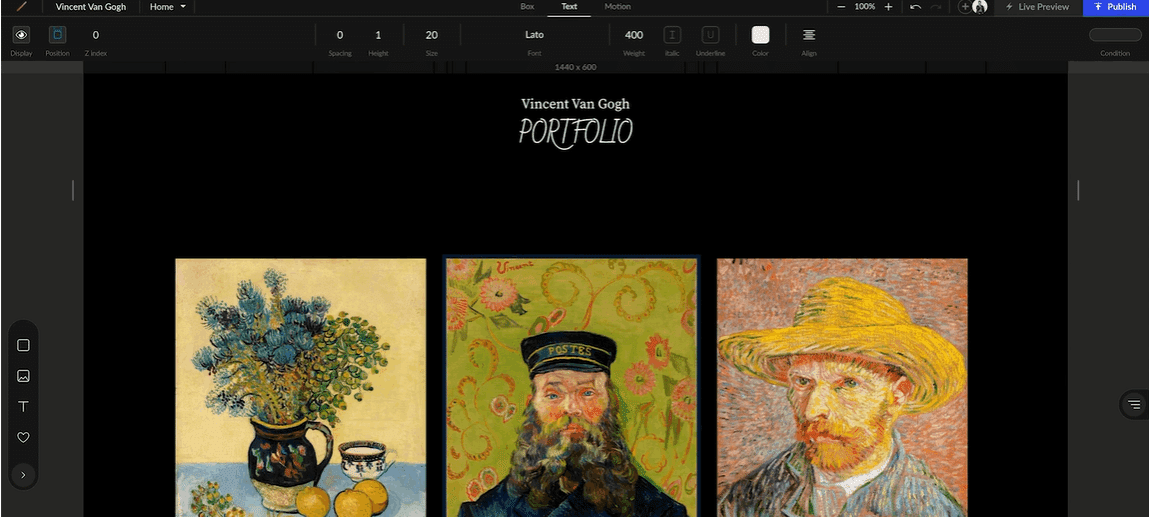Click the 100% zoom level value

pos(865,7)
